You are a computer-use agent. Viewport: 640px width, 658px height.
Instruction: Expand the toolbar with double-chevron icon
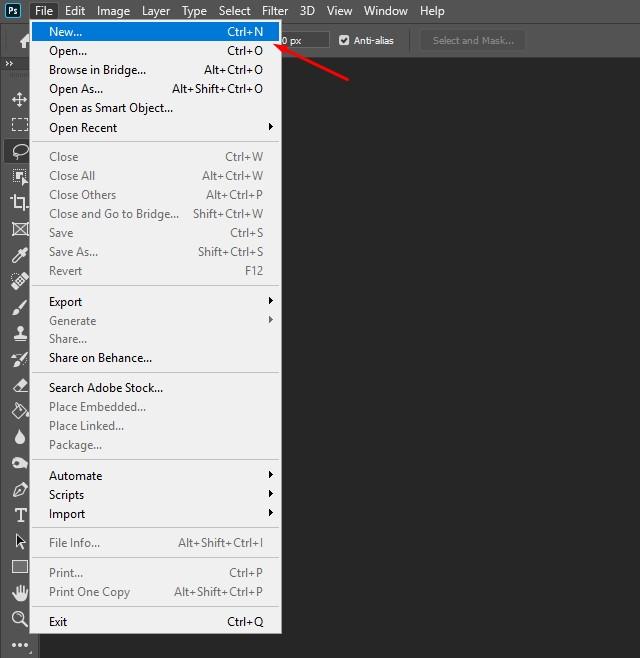[9, 63]
